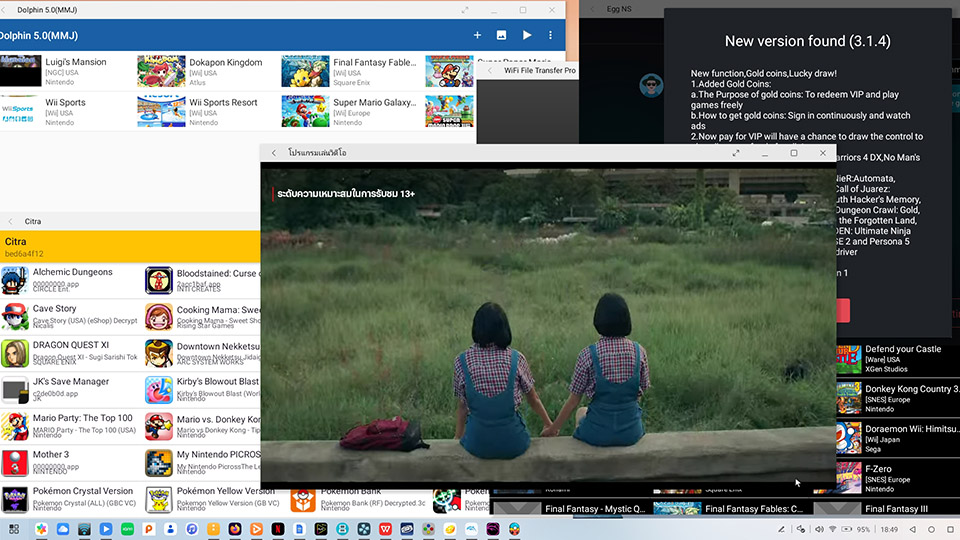Click the video playback area
960x540 pixels.
tap(548, 324)
